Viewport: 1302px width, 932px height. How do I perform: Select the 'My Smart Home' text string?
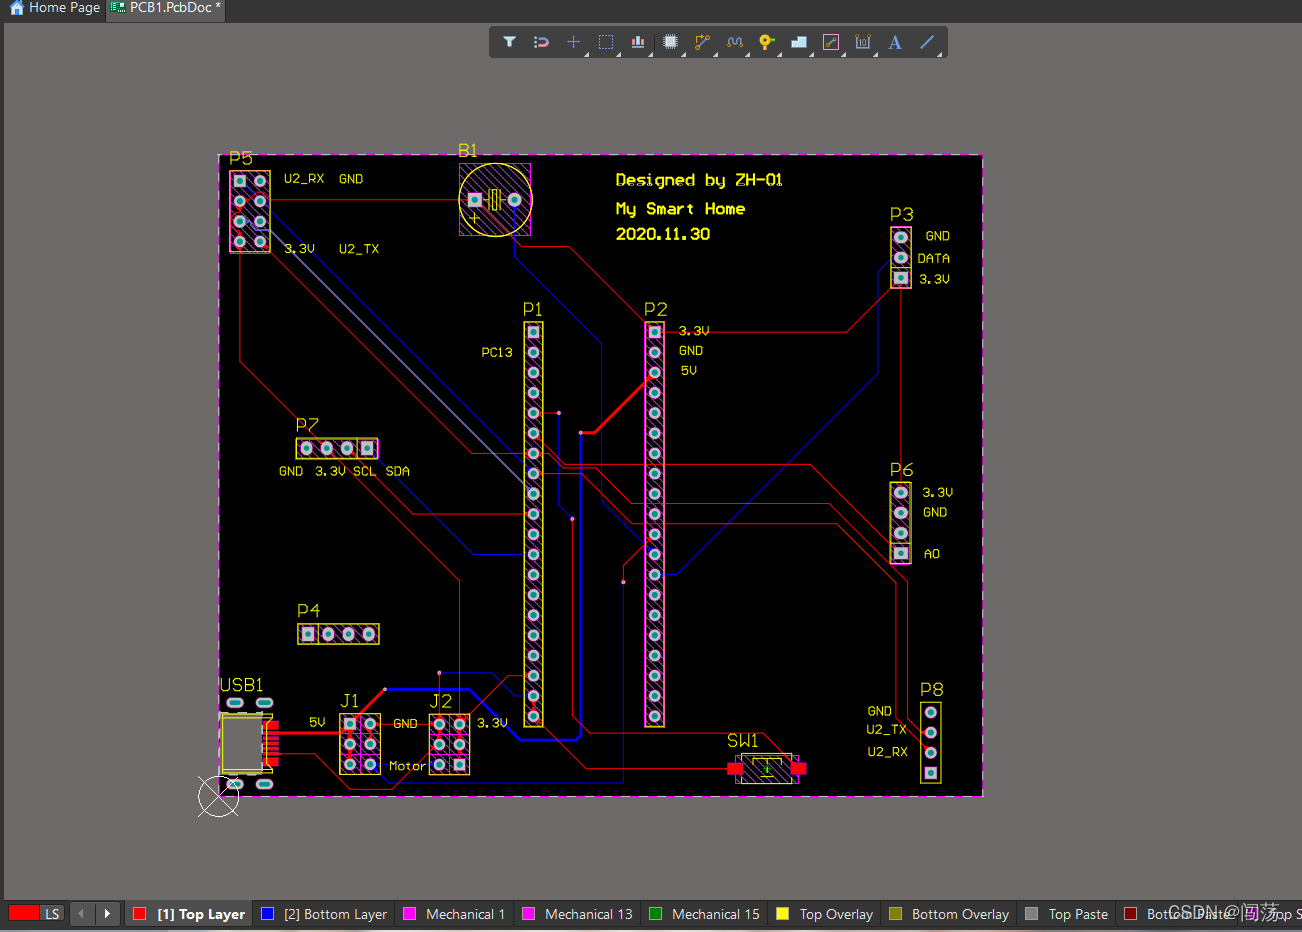[680, 209]
